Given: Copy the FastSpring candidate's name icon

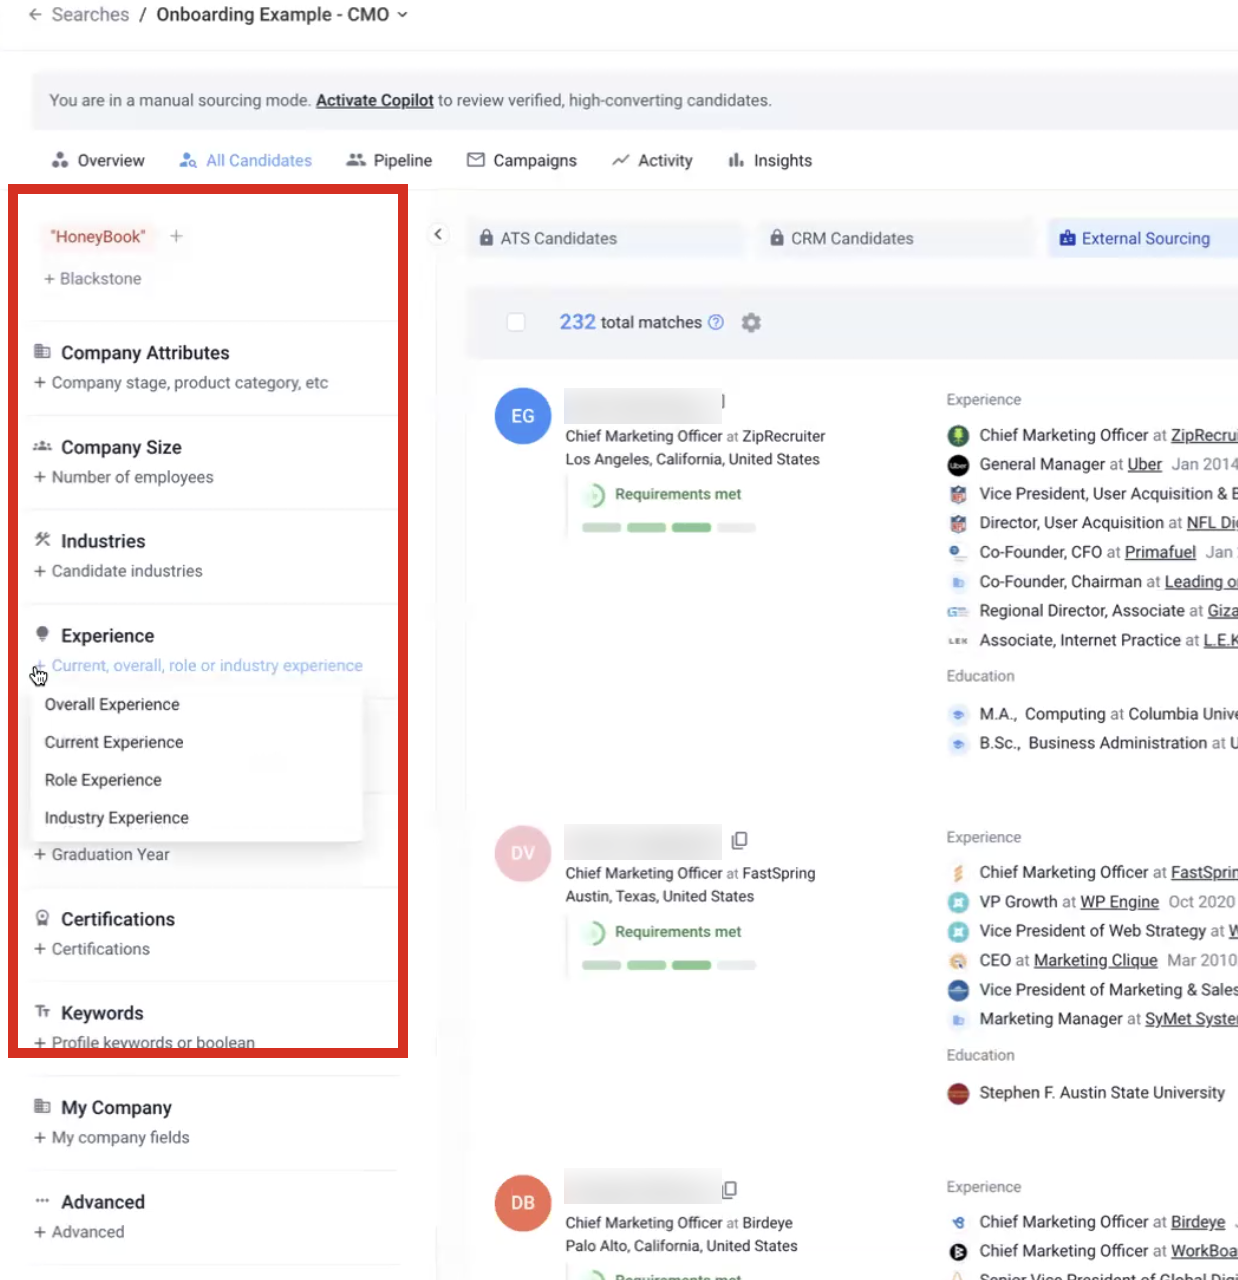Looking at the screenshot, I should click(x=739, y=840).
